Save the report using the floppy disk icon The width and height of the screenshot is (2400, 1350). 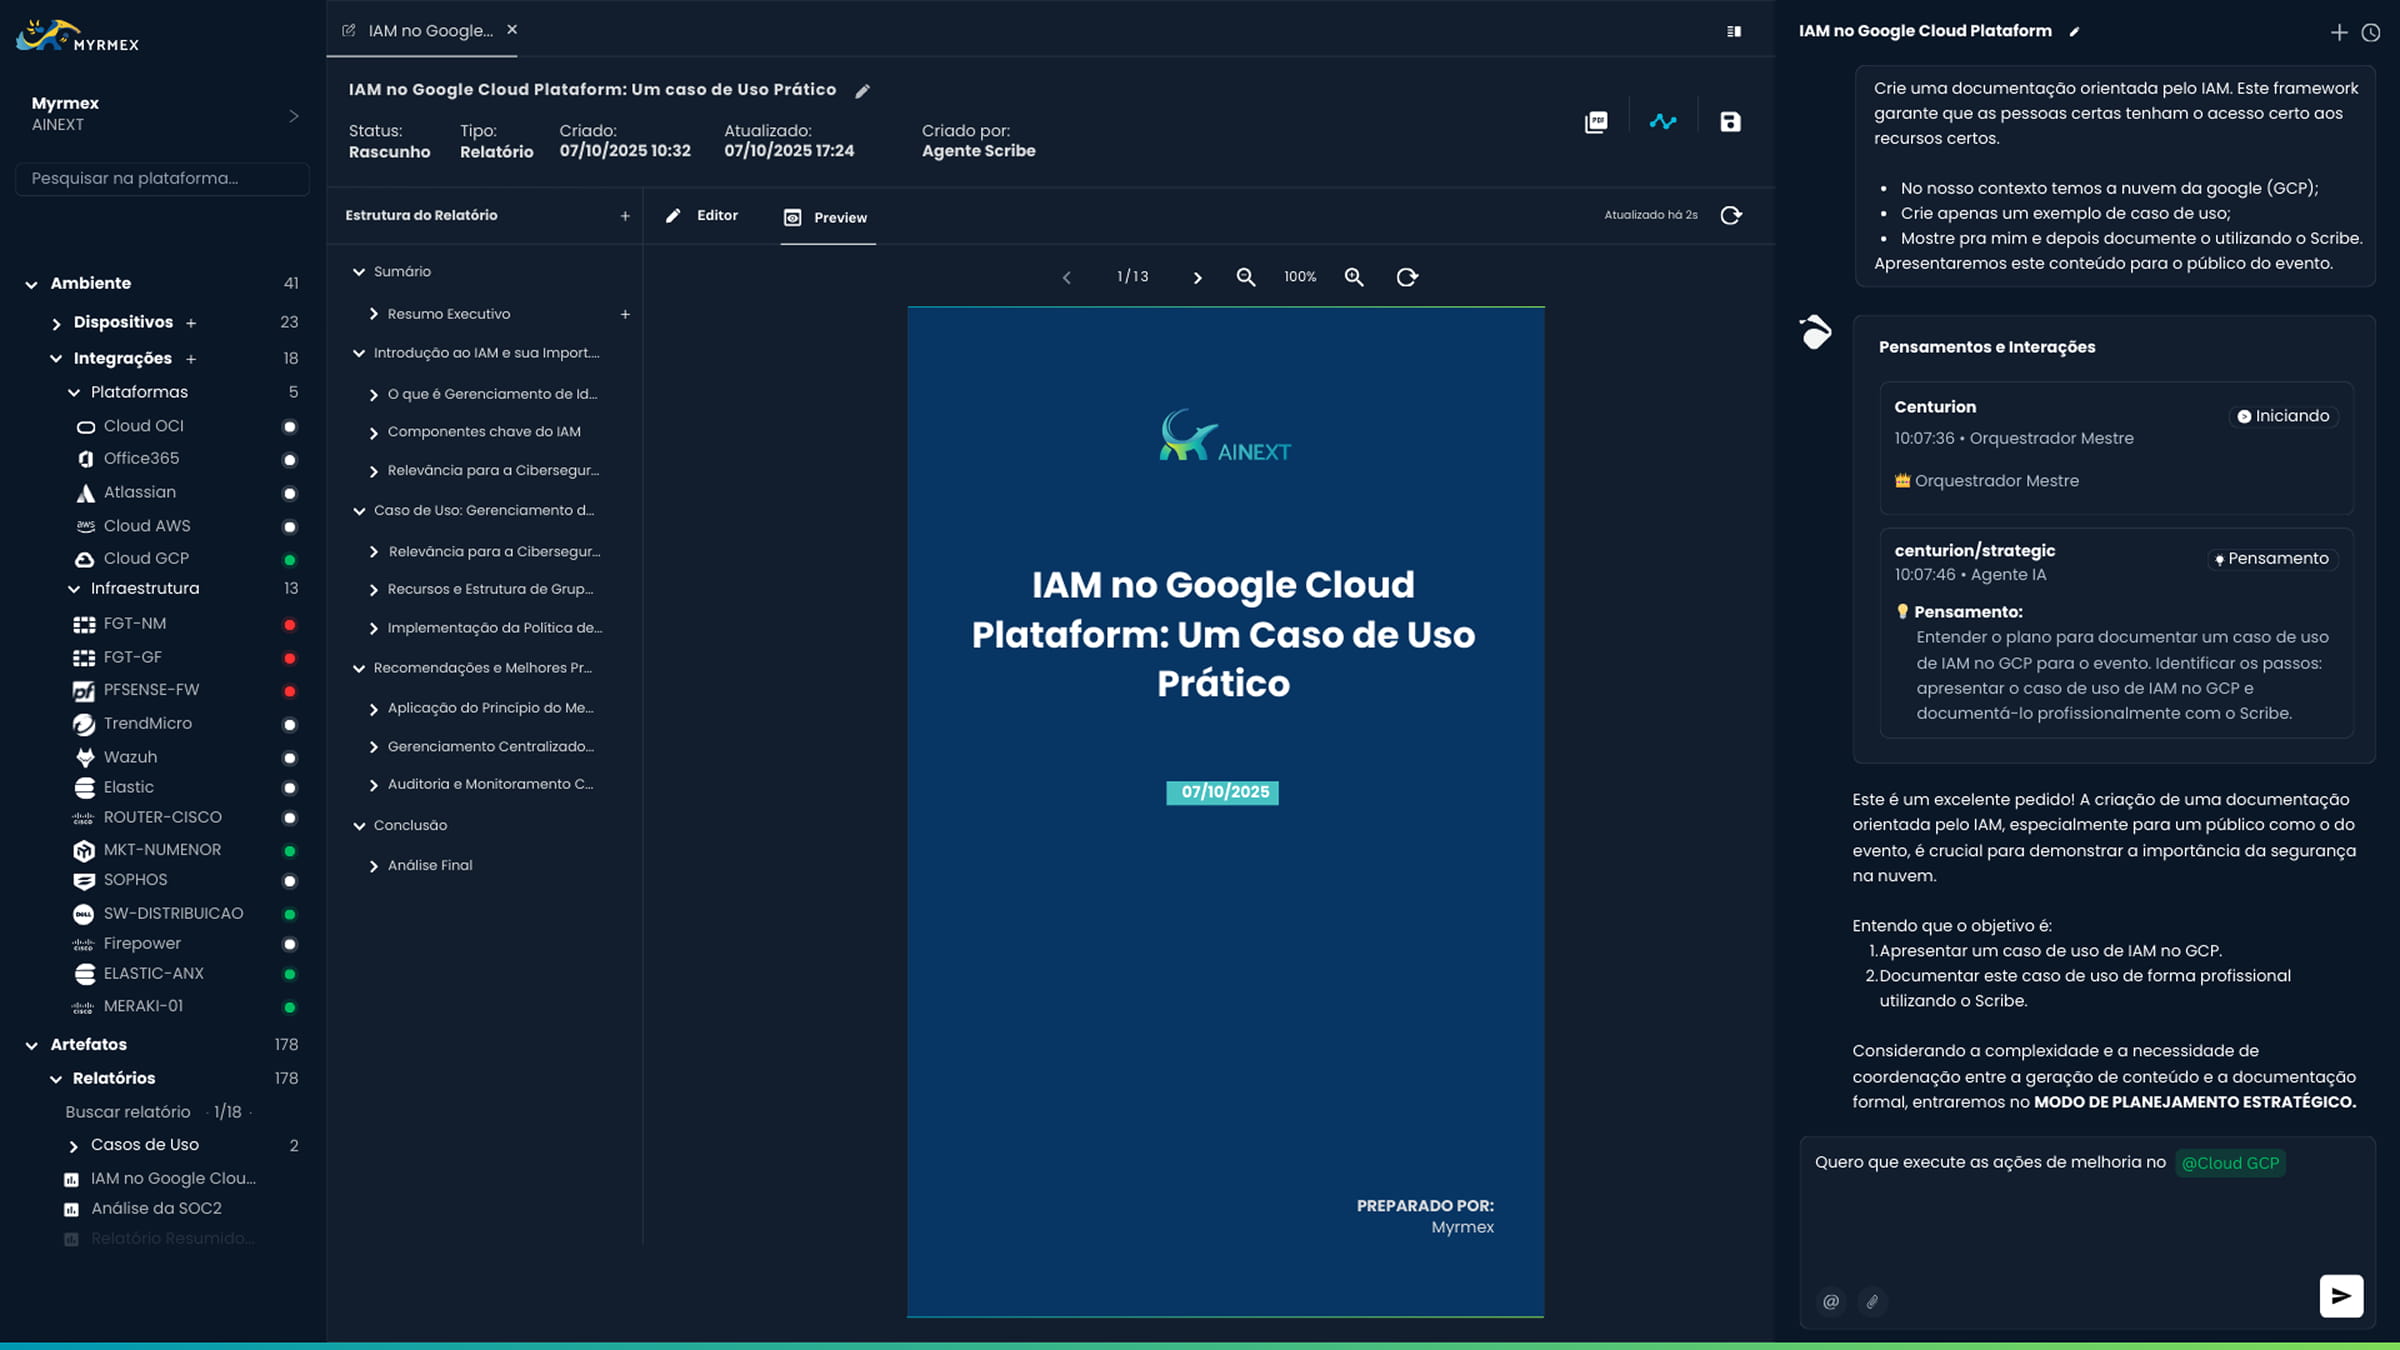click(1731, 120)
